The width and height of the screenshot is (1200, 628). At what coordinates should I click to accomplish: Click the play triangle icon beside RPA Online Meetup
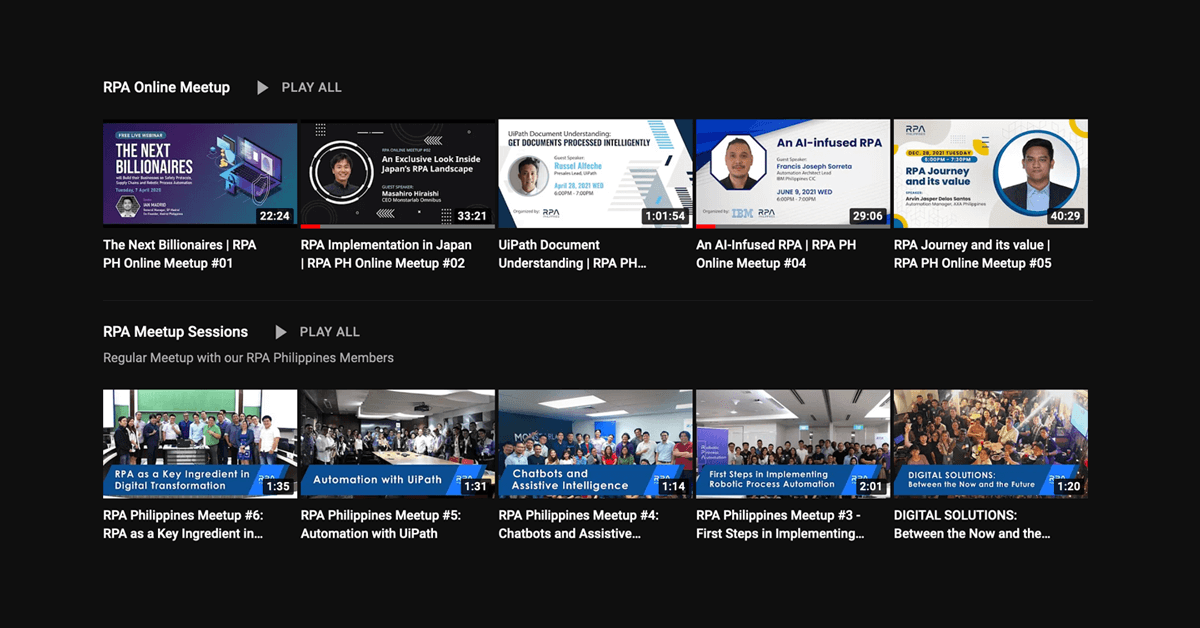263,88
